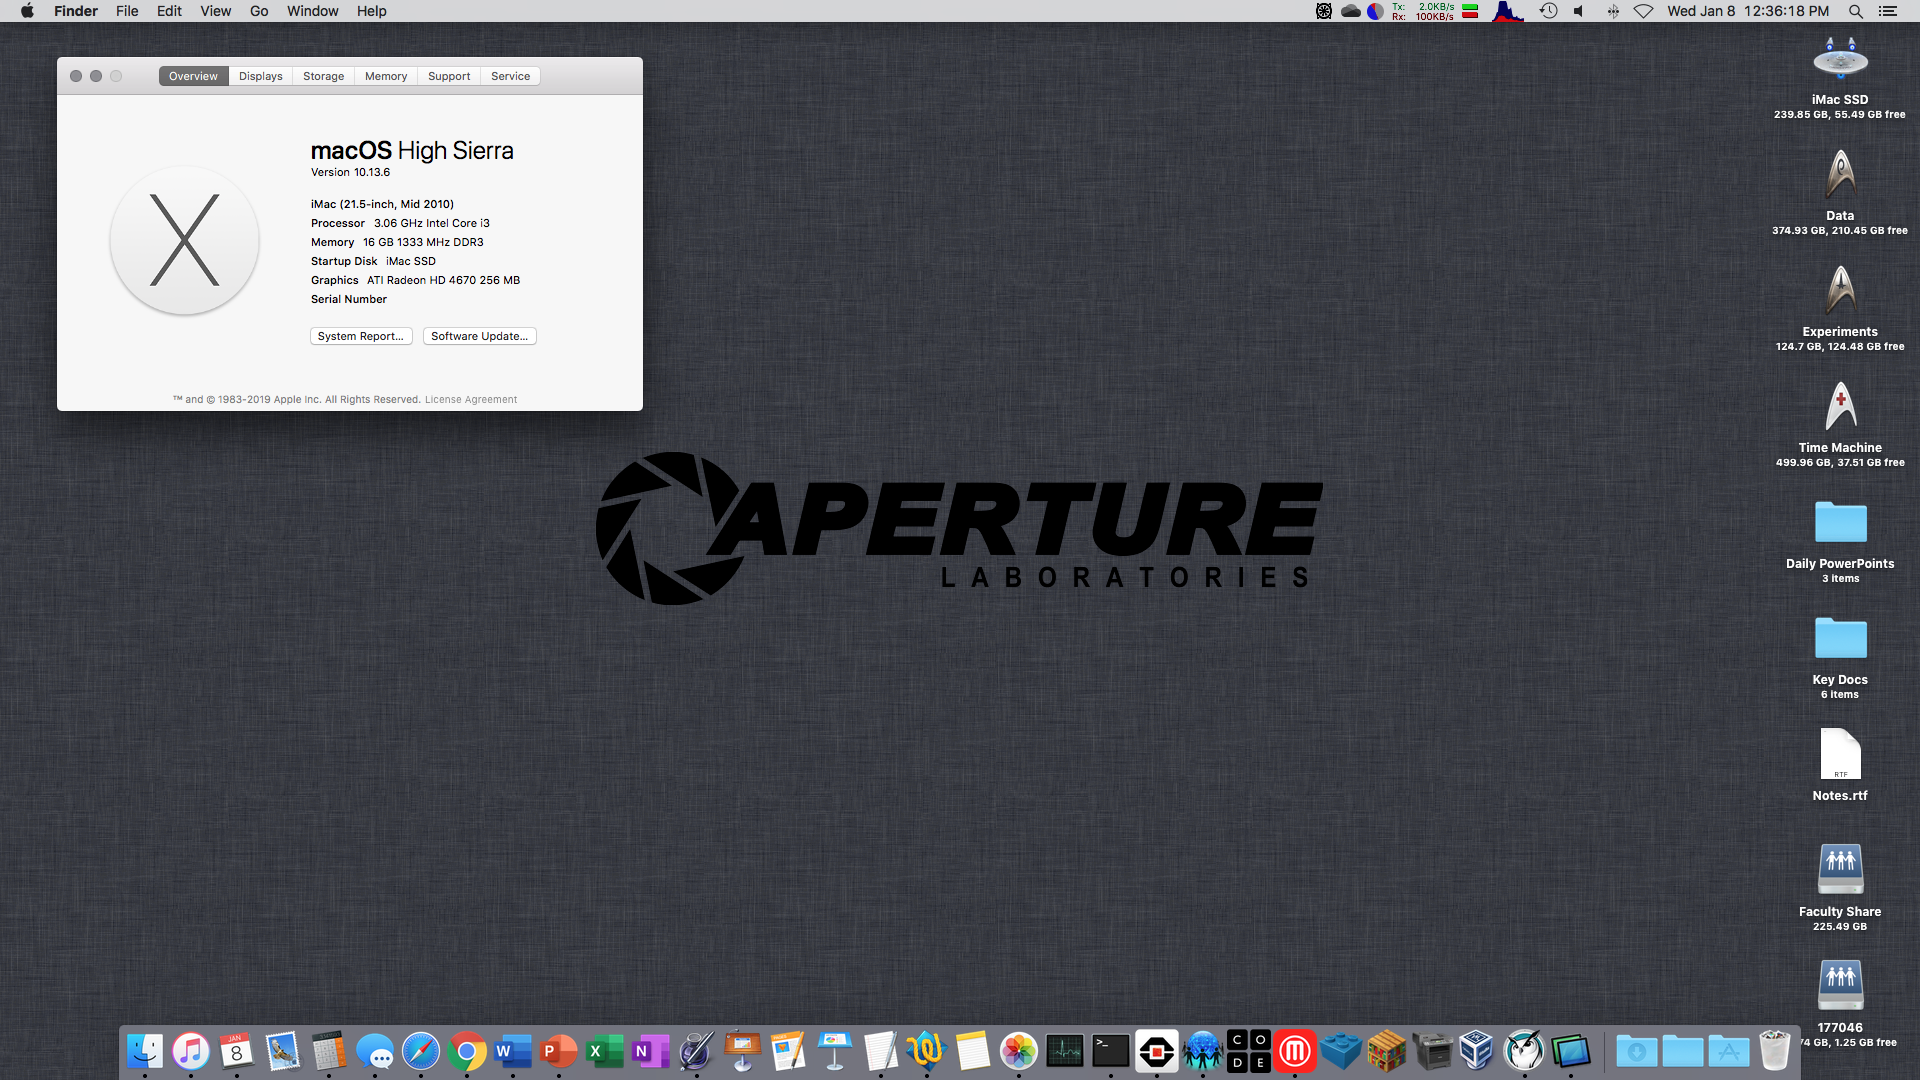The width and height of the screenshot is (1920, 1080).
Task: Select the 177046 network drive icon
Action: [x=1840, y=985]
